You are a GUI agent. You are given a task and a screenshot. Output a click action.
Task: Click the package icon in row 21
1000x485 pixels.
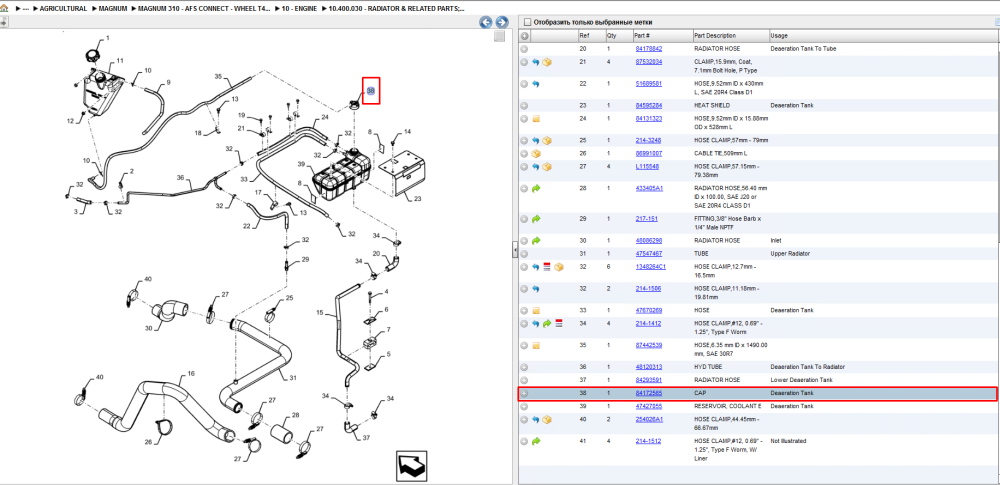(x=547, y=63)
